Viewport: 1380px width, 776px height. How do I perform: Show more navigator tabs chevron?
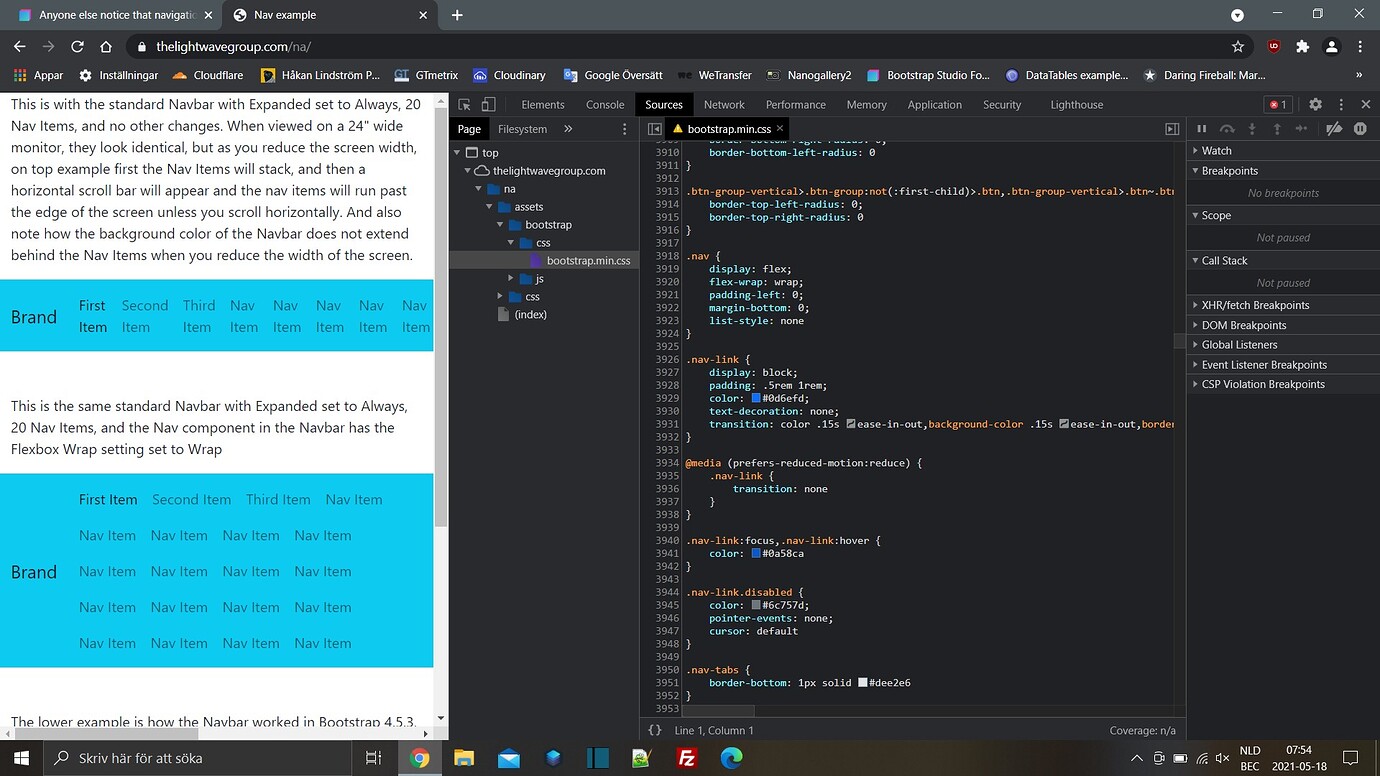point(568,129)
